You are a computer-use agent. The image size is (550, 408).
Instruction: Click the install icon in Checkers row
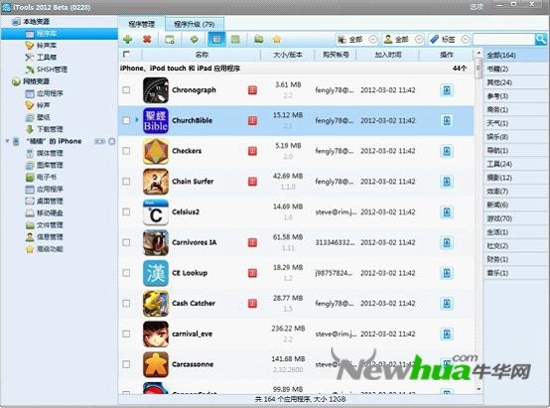click(447, 151)
